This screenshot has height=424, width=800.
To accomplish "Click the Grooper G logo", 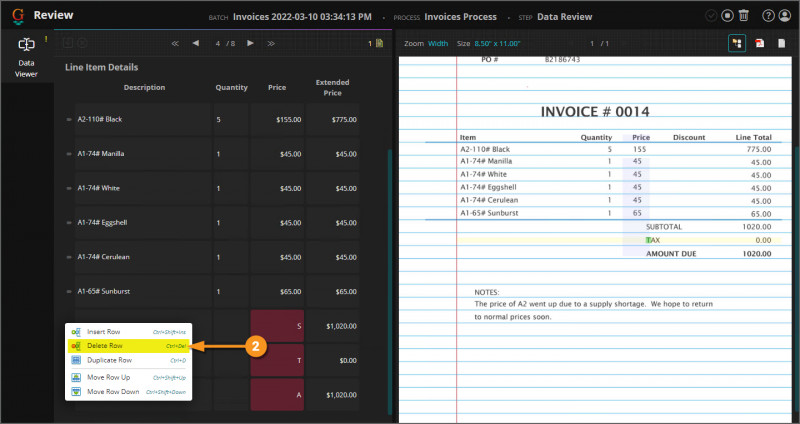I will coord(18,16).
